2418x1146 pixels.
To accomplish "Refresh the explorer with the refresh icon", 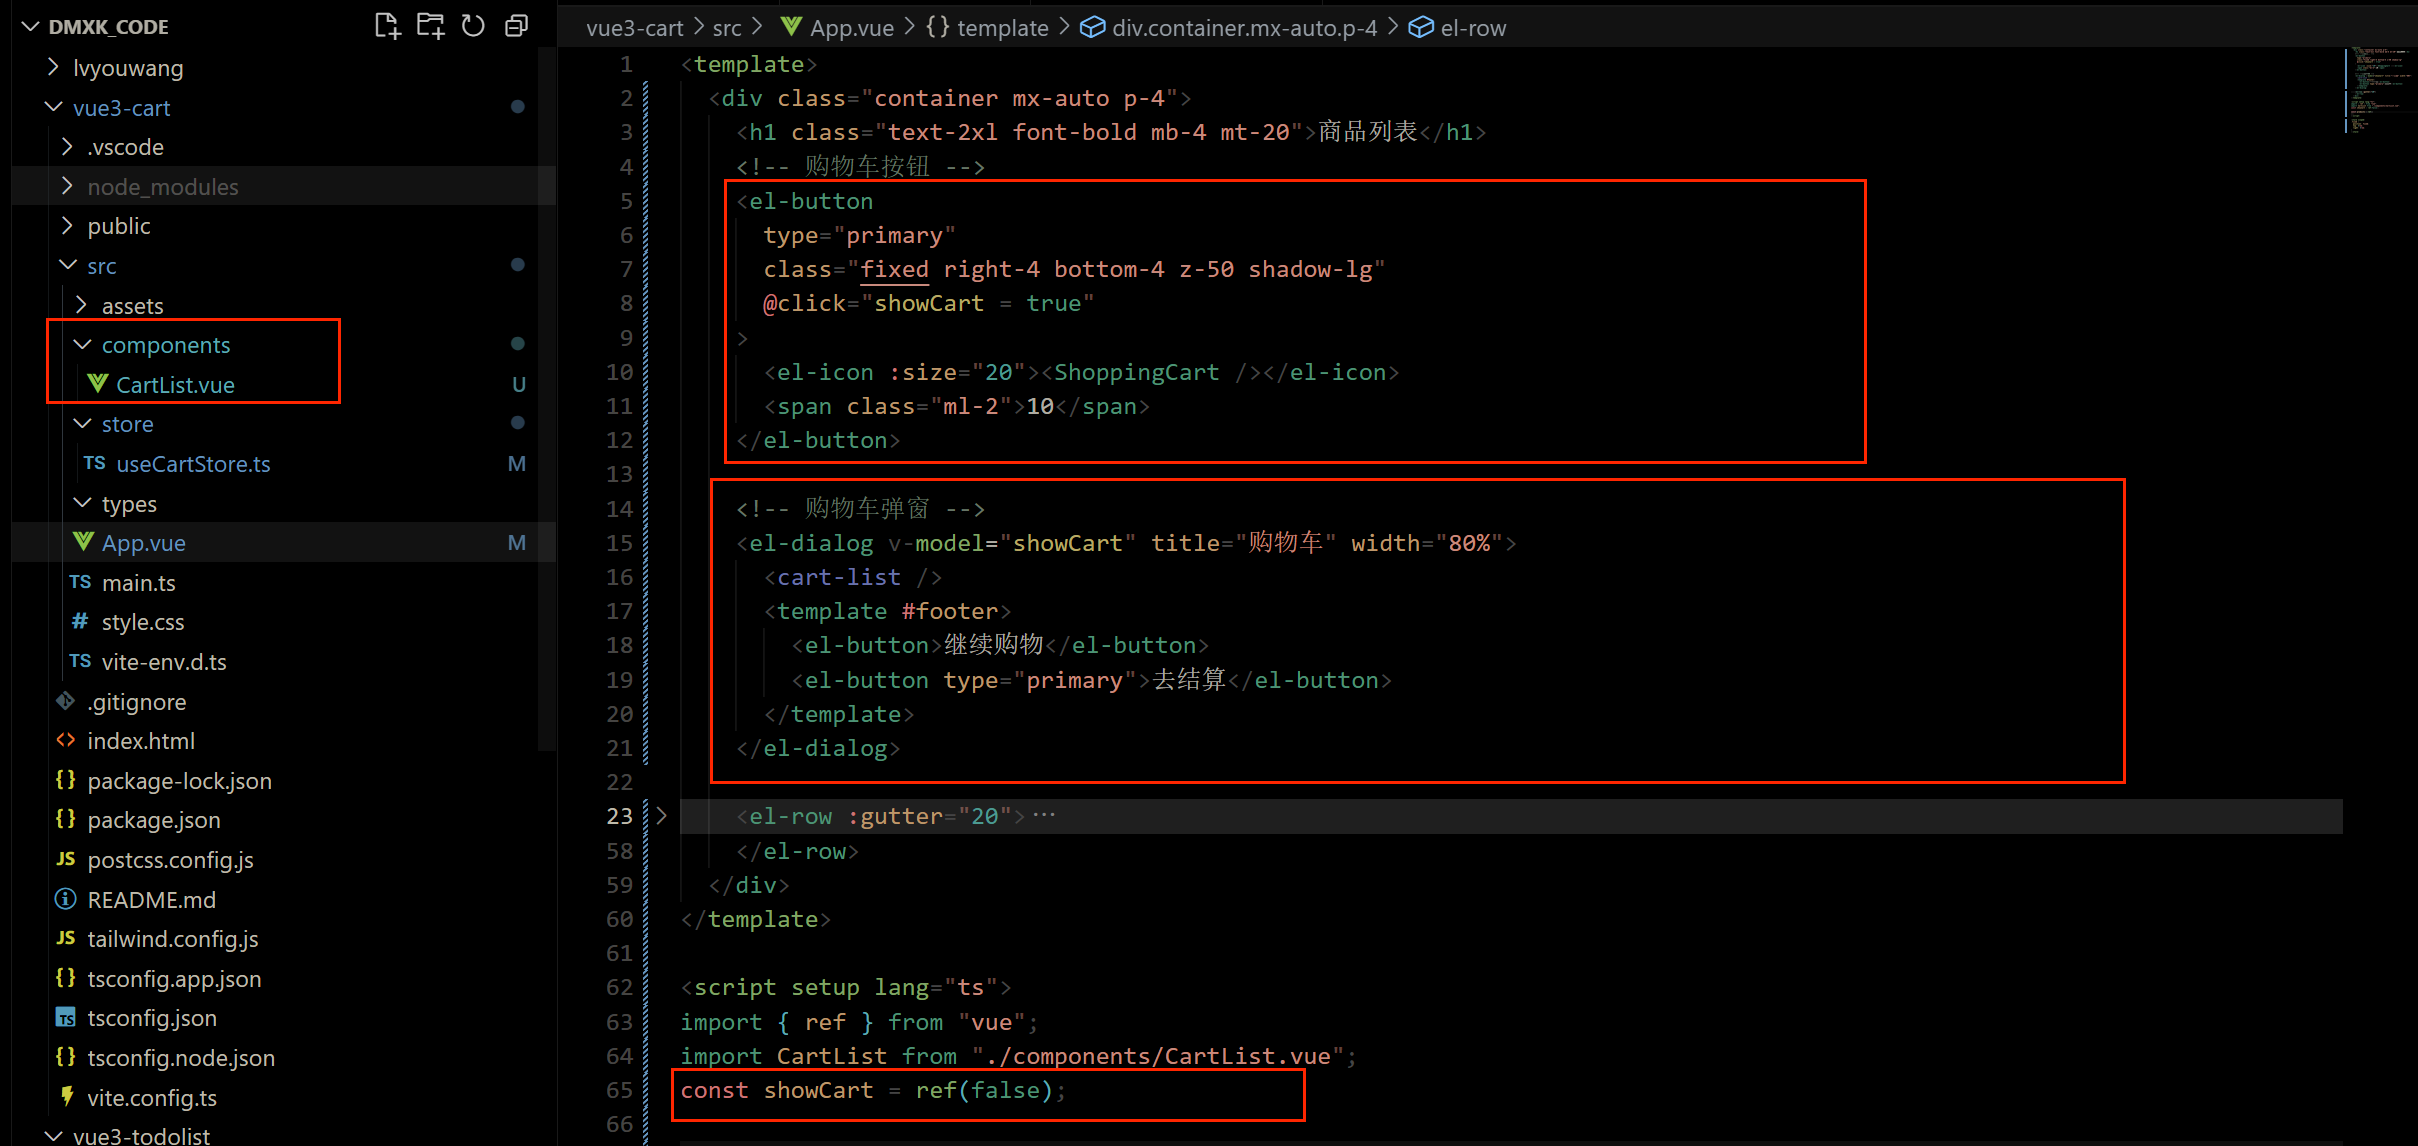I will click(x=473, y=26).
